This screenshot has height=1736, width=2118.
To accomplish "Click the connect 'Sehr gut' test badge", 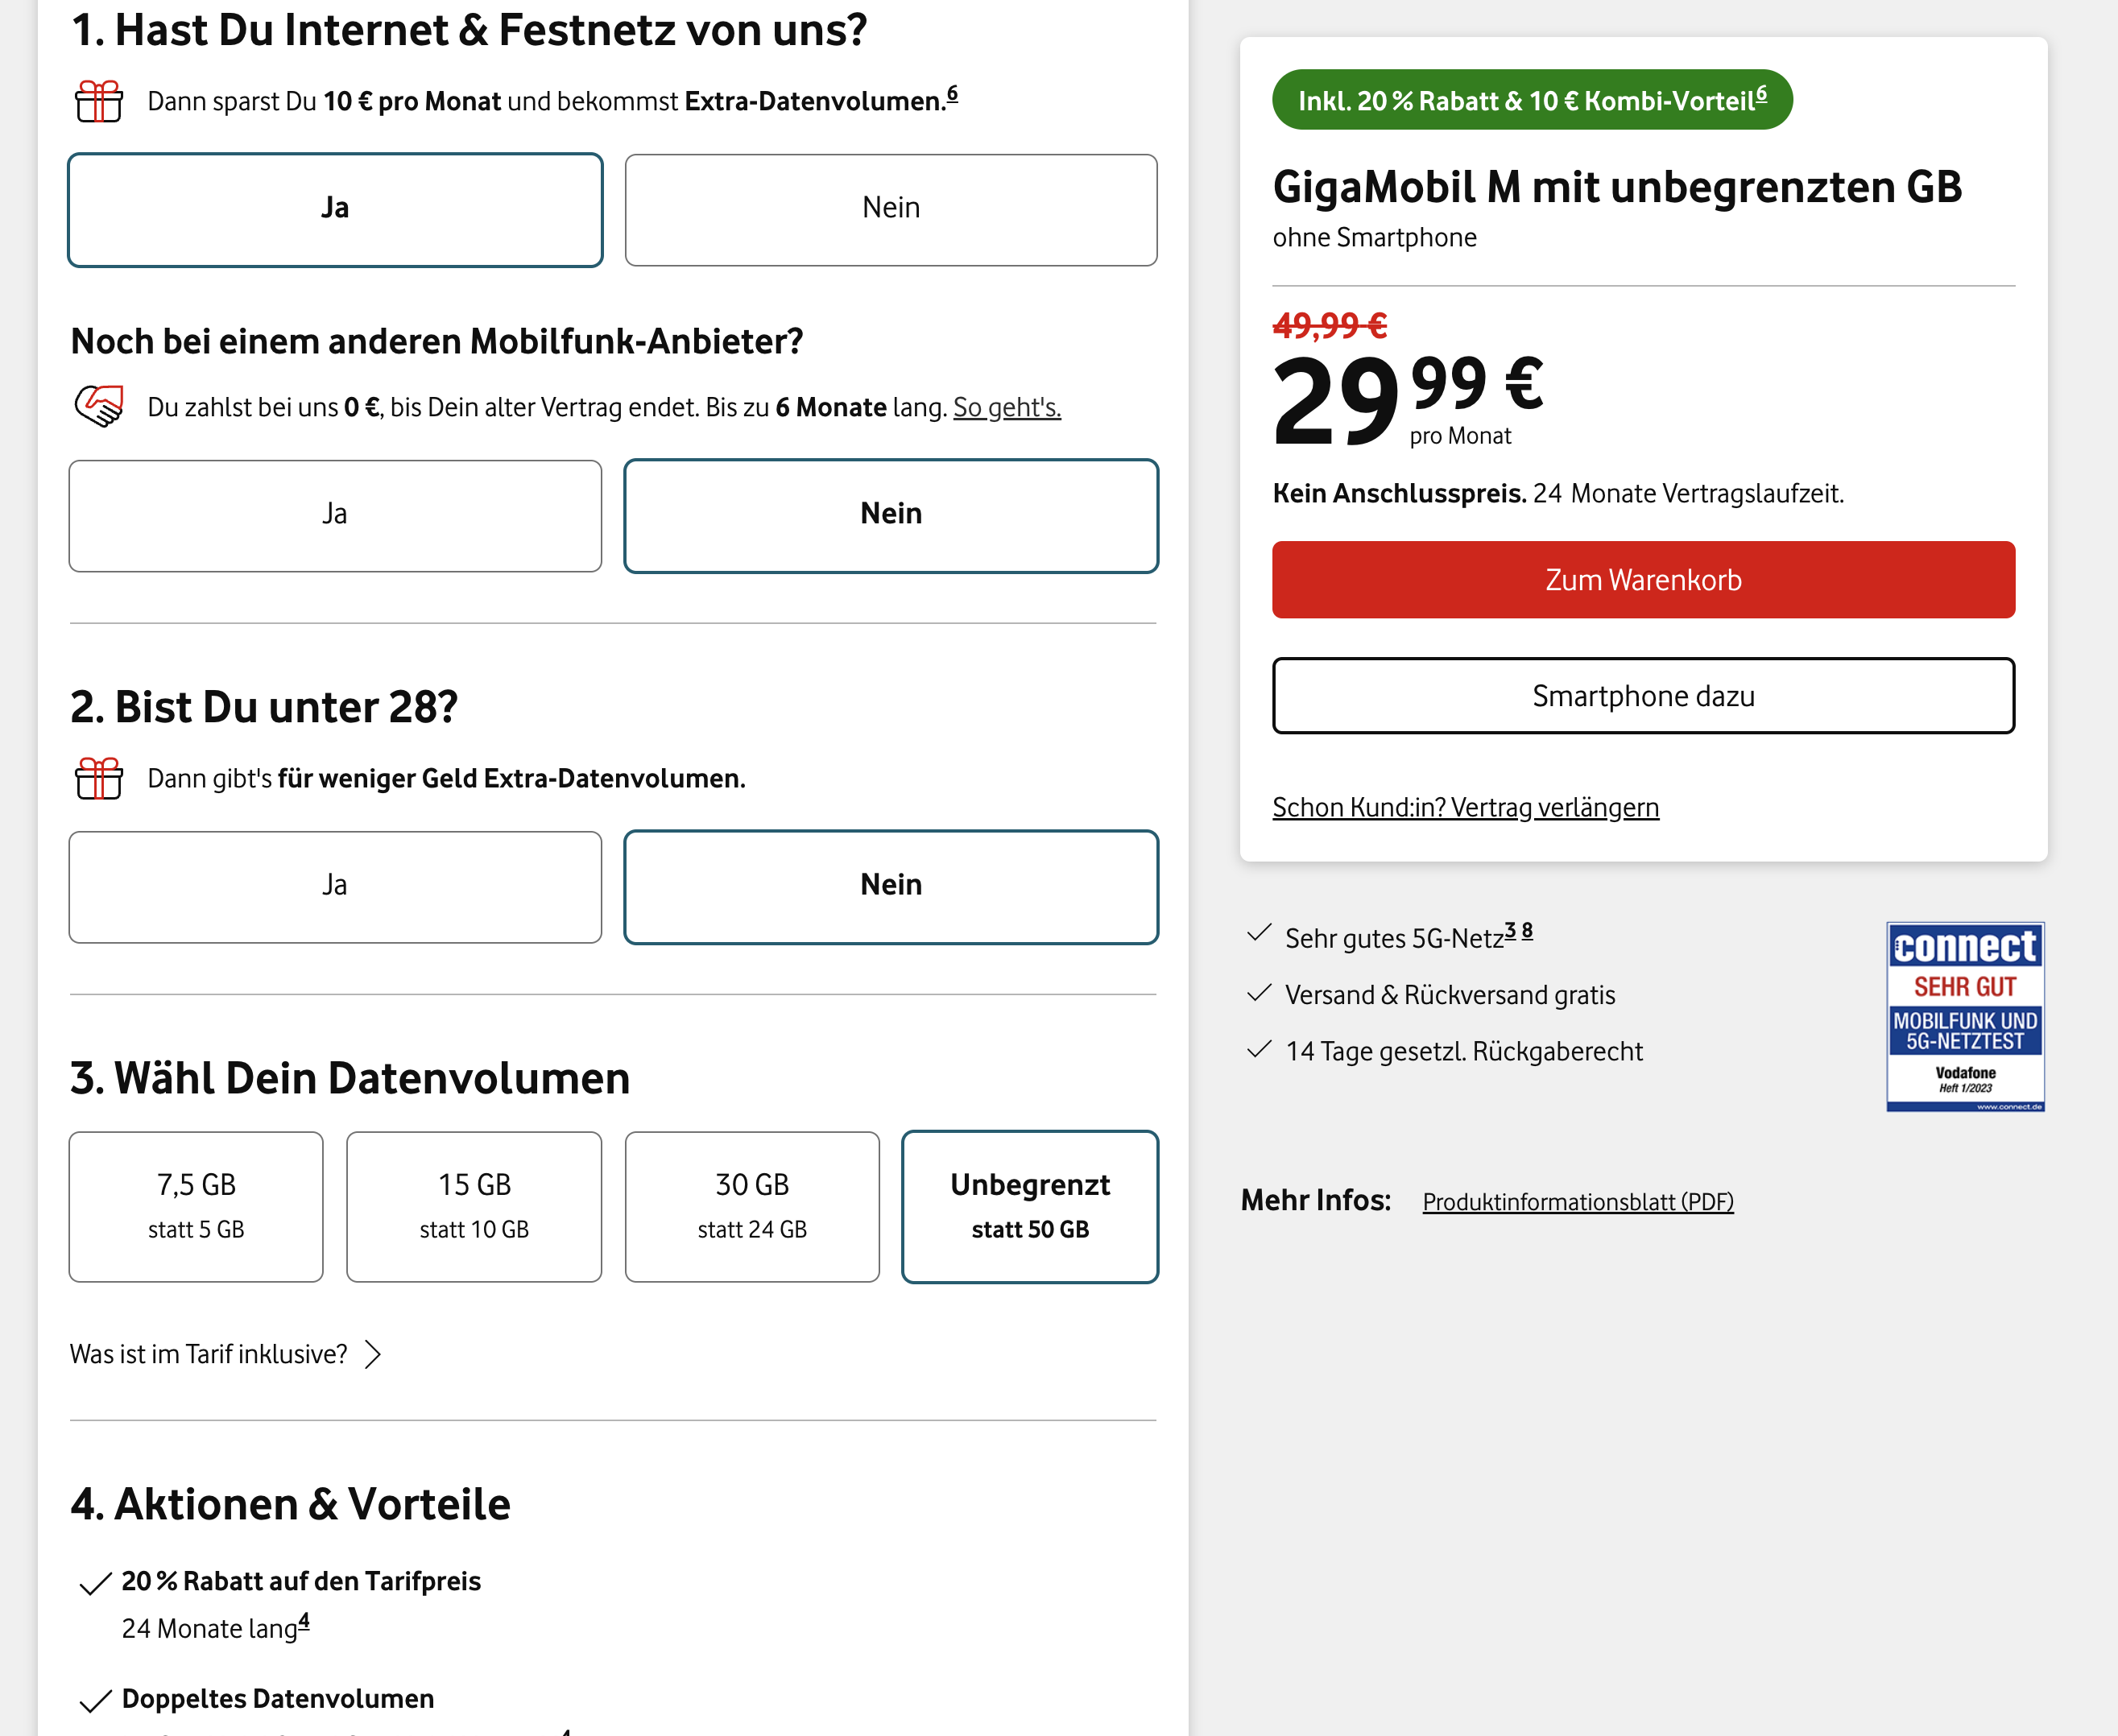I will (1964, 1016).
